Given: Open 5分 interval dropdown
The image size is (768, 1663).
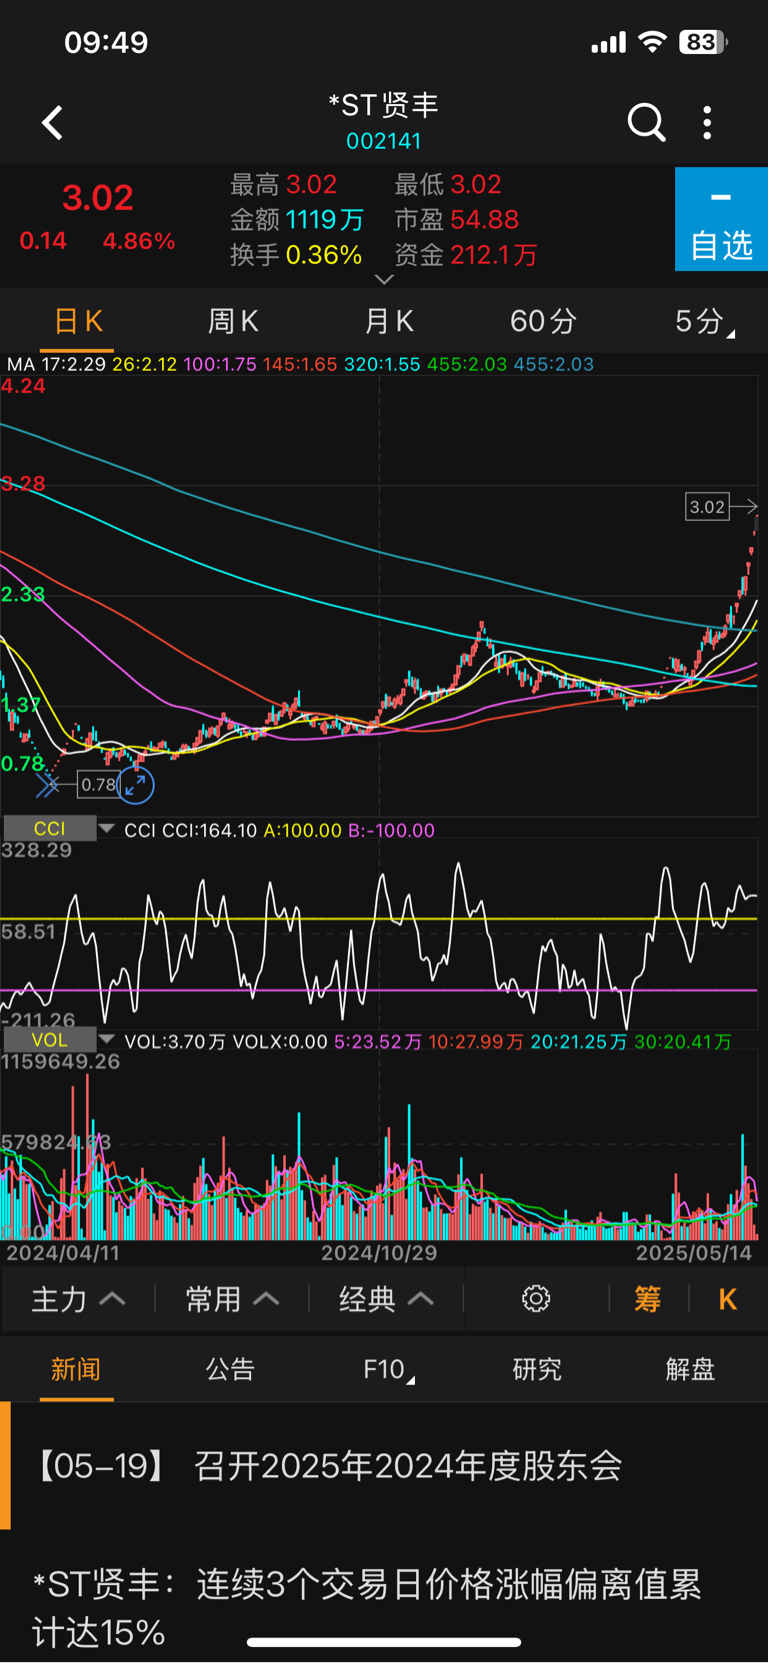Looking at the screenshot, I should pos(703,321).
